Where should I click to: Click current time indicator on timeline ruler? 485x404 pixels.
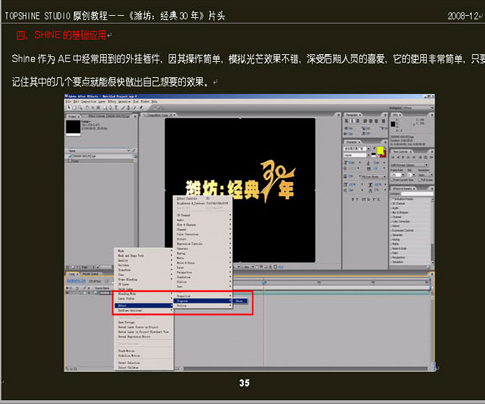click(264, 283)
